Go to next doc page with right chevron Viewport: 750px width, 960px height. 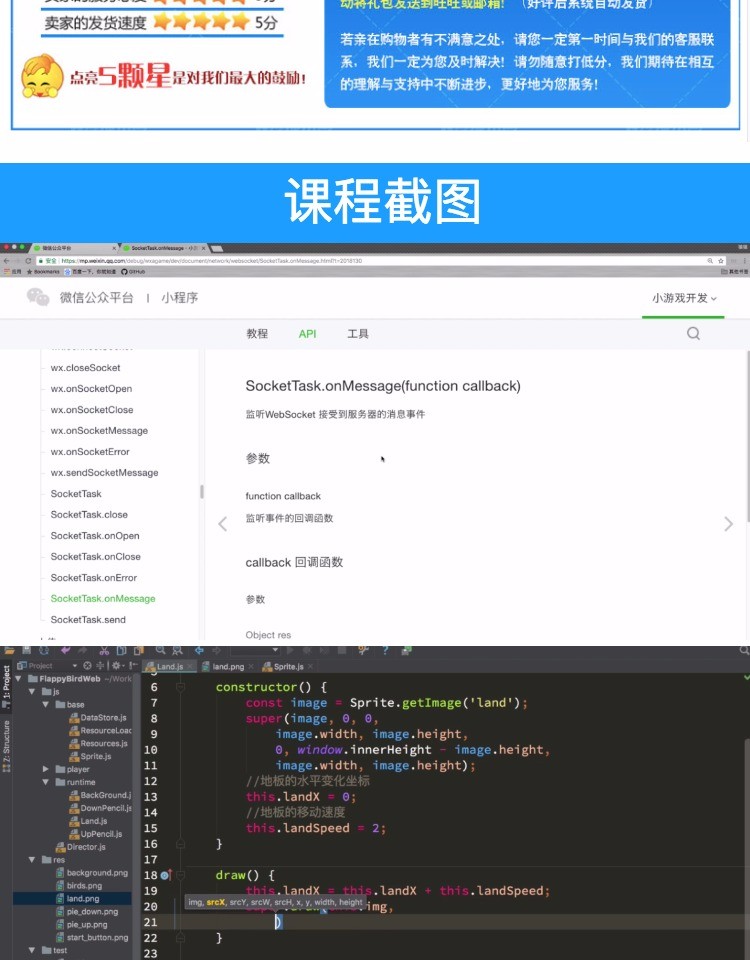point(728,523)
